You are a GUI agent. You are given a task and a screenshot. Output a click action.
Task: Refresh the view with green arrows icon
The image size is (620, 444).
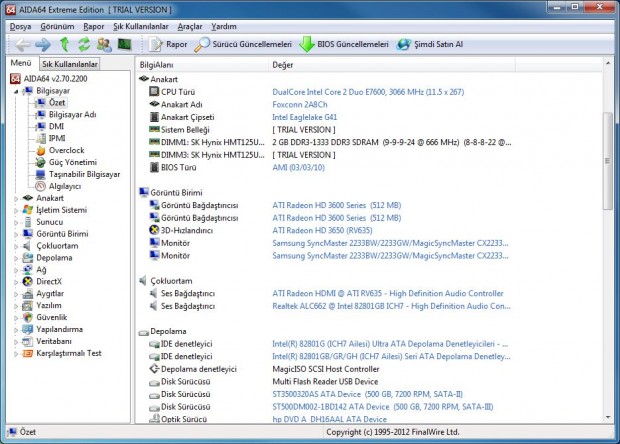point(84,44)
